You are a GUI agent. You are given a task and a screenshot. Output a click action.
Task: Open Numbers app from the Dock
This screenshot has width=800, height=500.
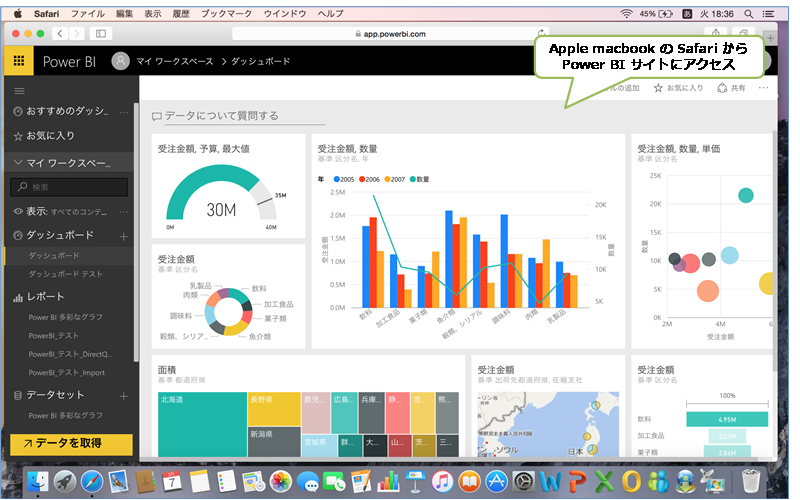389,482
